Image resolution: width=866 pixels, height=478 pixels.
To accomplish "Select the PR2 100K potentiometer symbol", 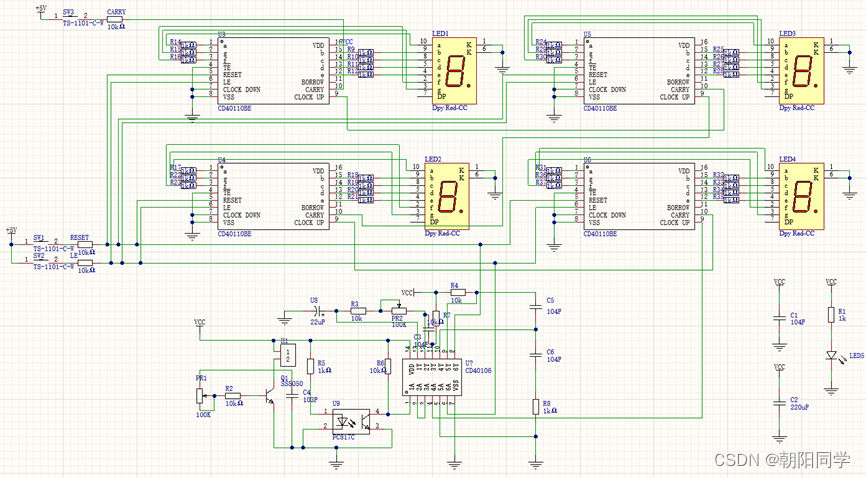I will click(398, 310).
